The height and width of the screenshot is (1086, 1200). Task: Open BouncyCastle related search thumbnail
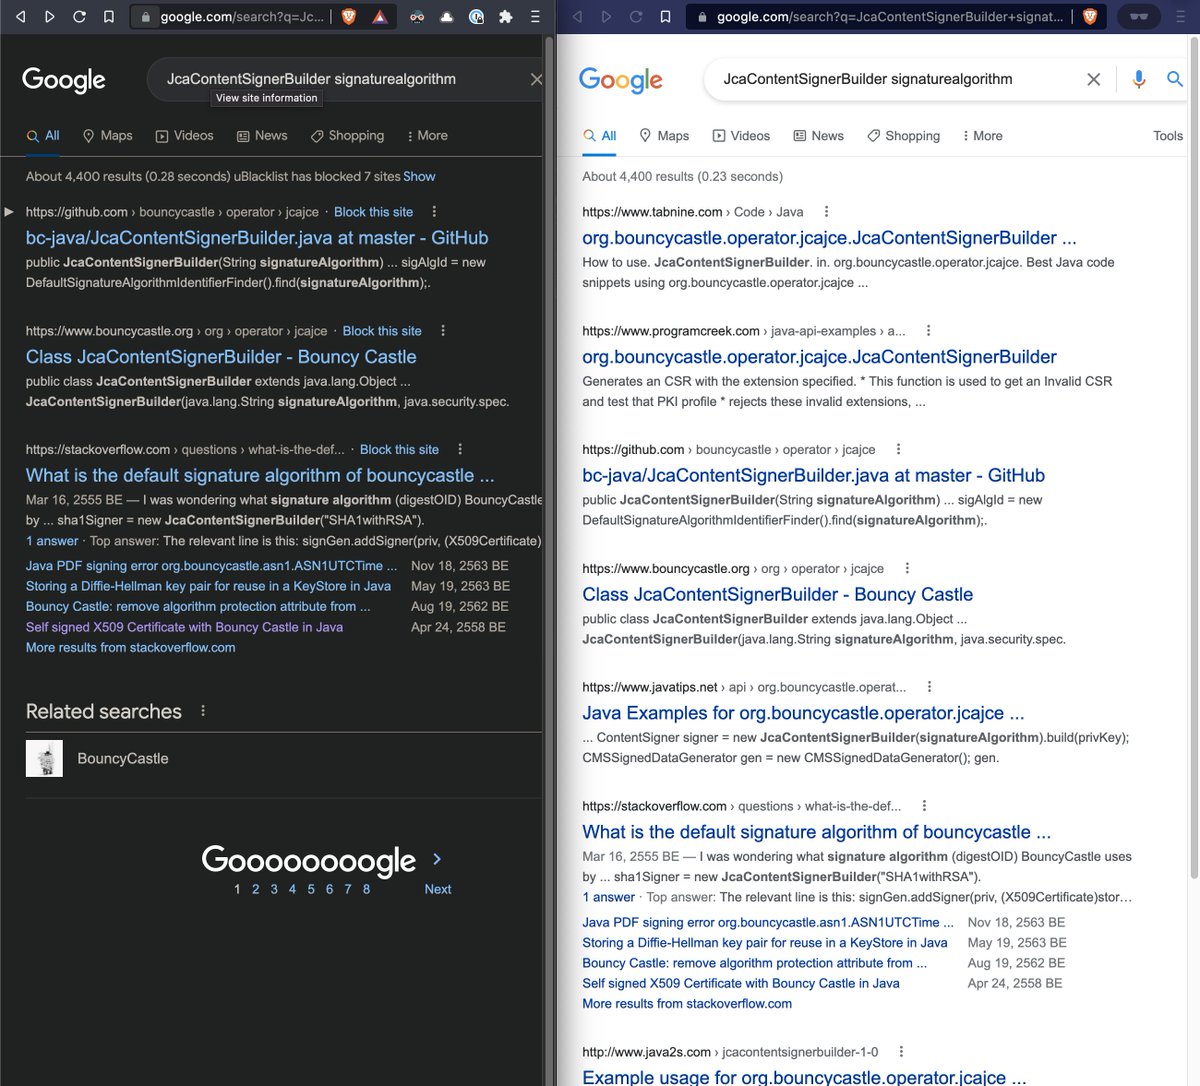point(44,758)
